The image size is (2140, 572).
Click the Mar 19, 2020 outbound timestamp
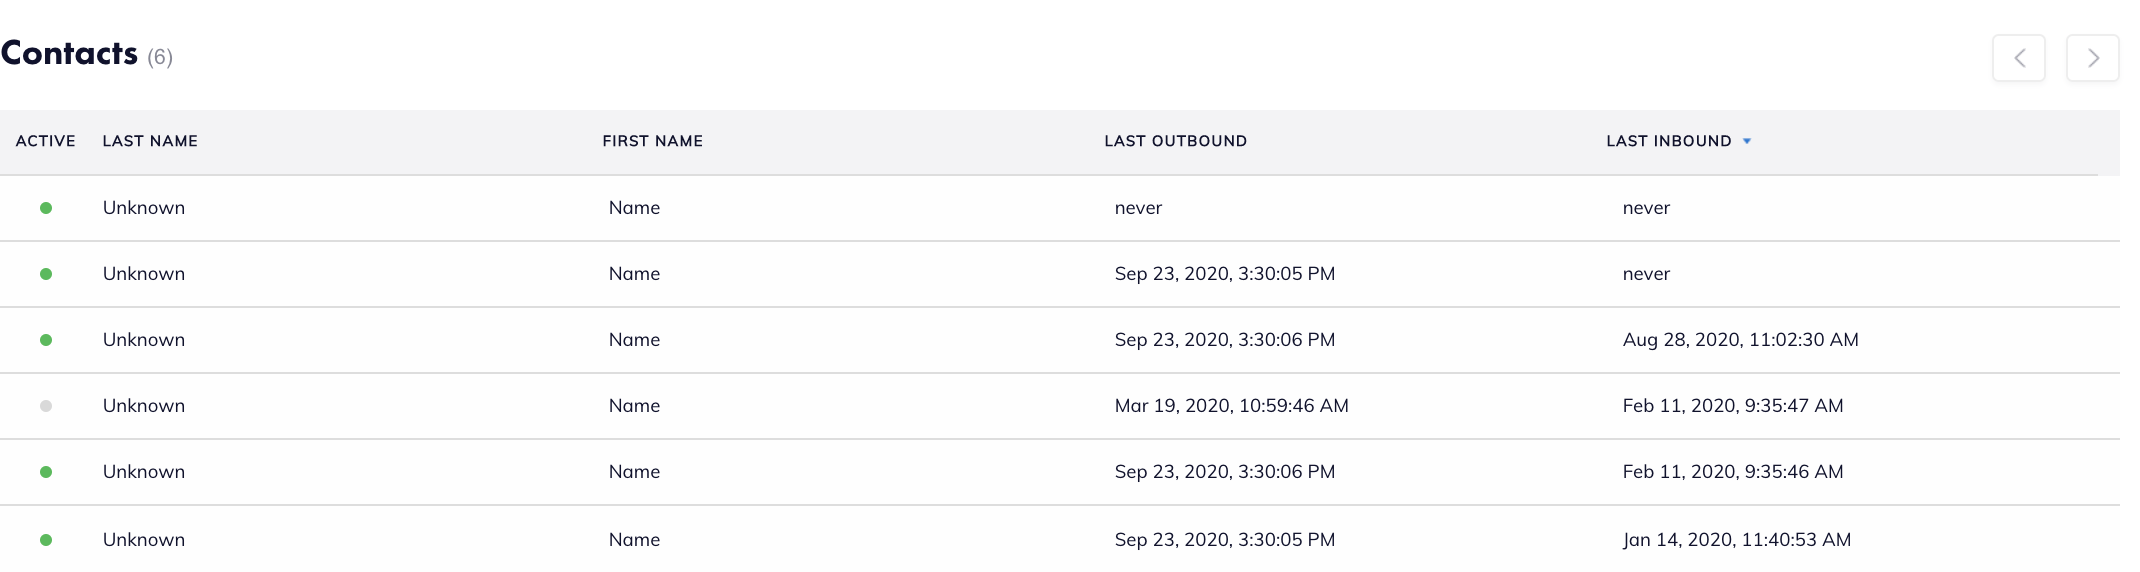1231,406
